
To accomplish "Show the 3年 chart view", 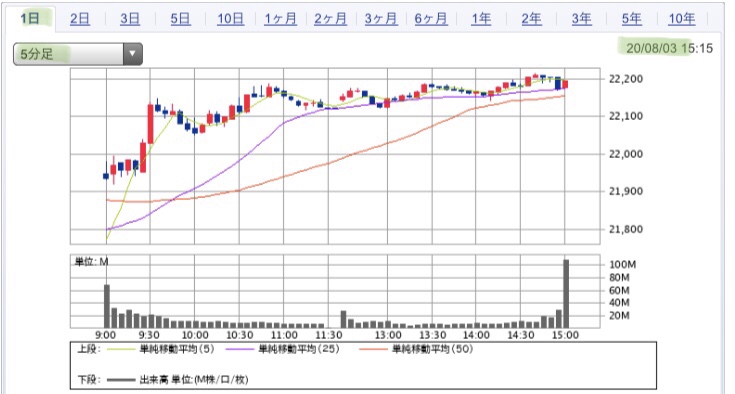I will [581, 19].
